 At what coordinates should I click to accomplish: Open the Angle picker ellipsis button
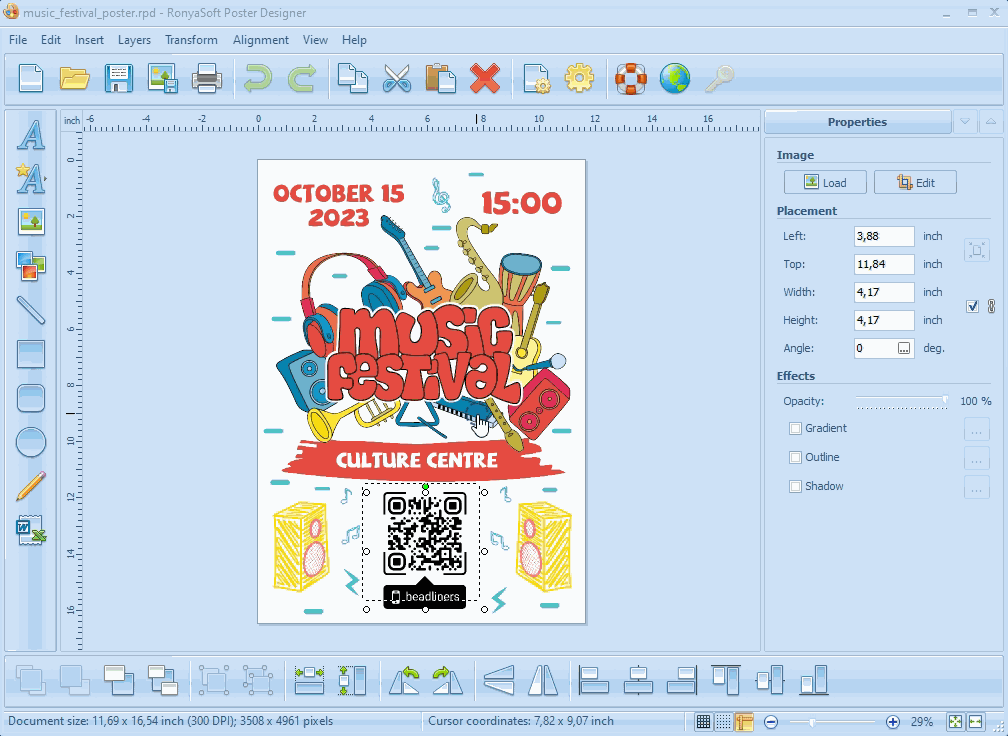click(904, 348)
